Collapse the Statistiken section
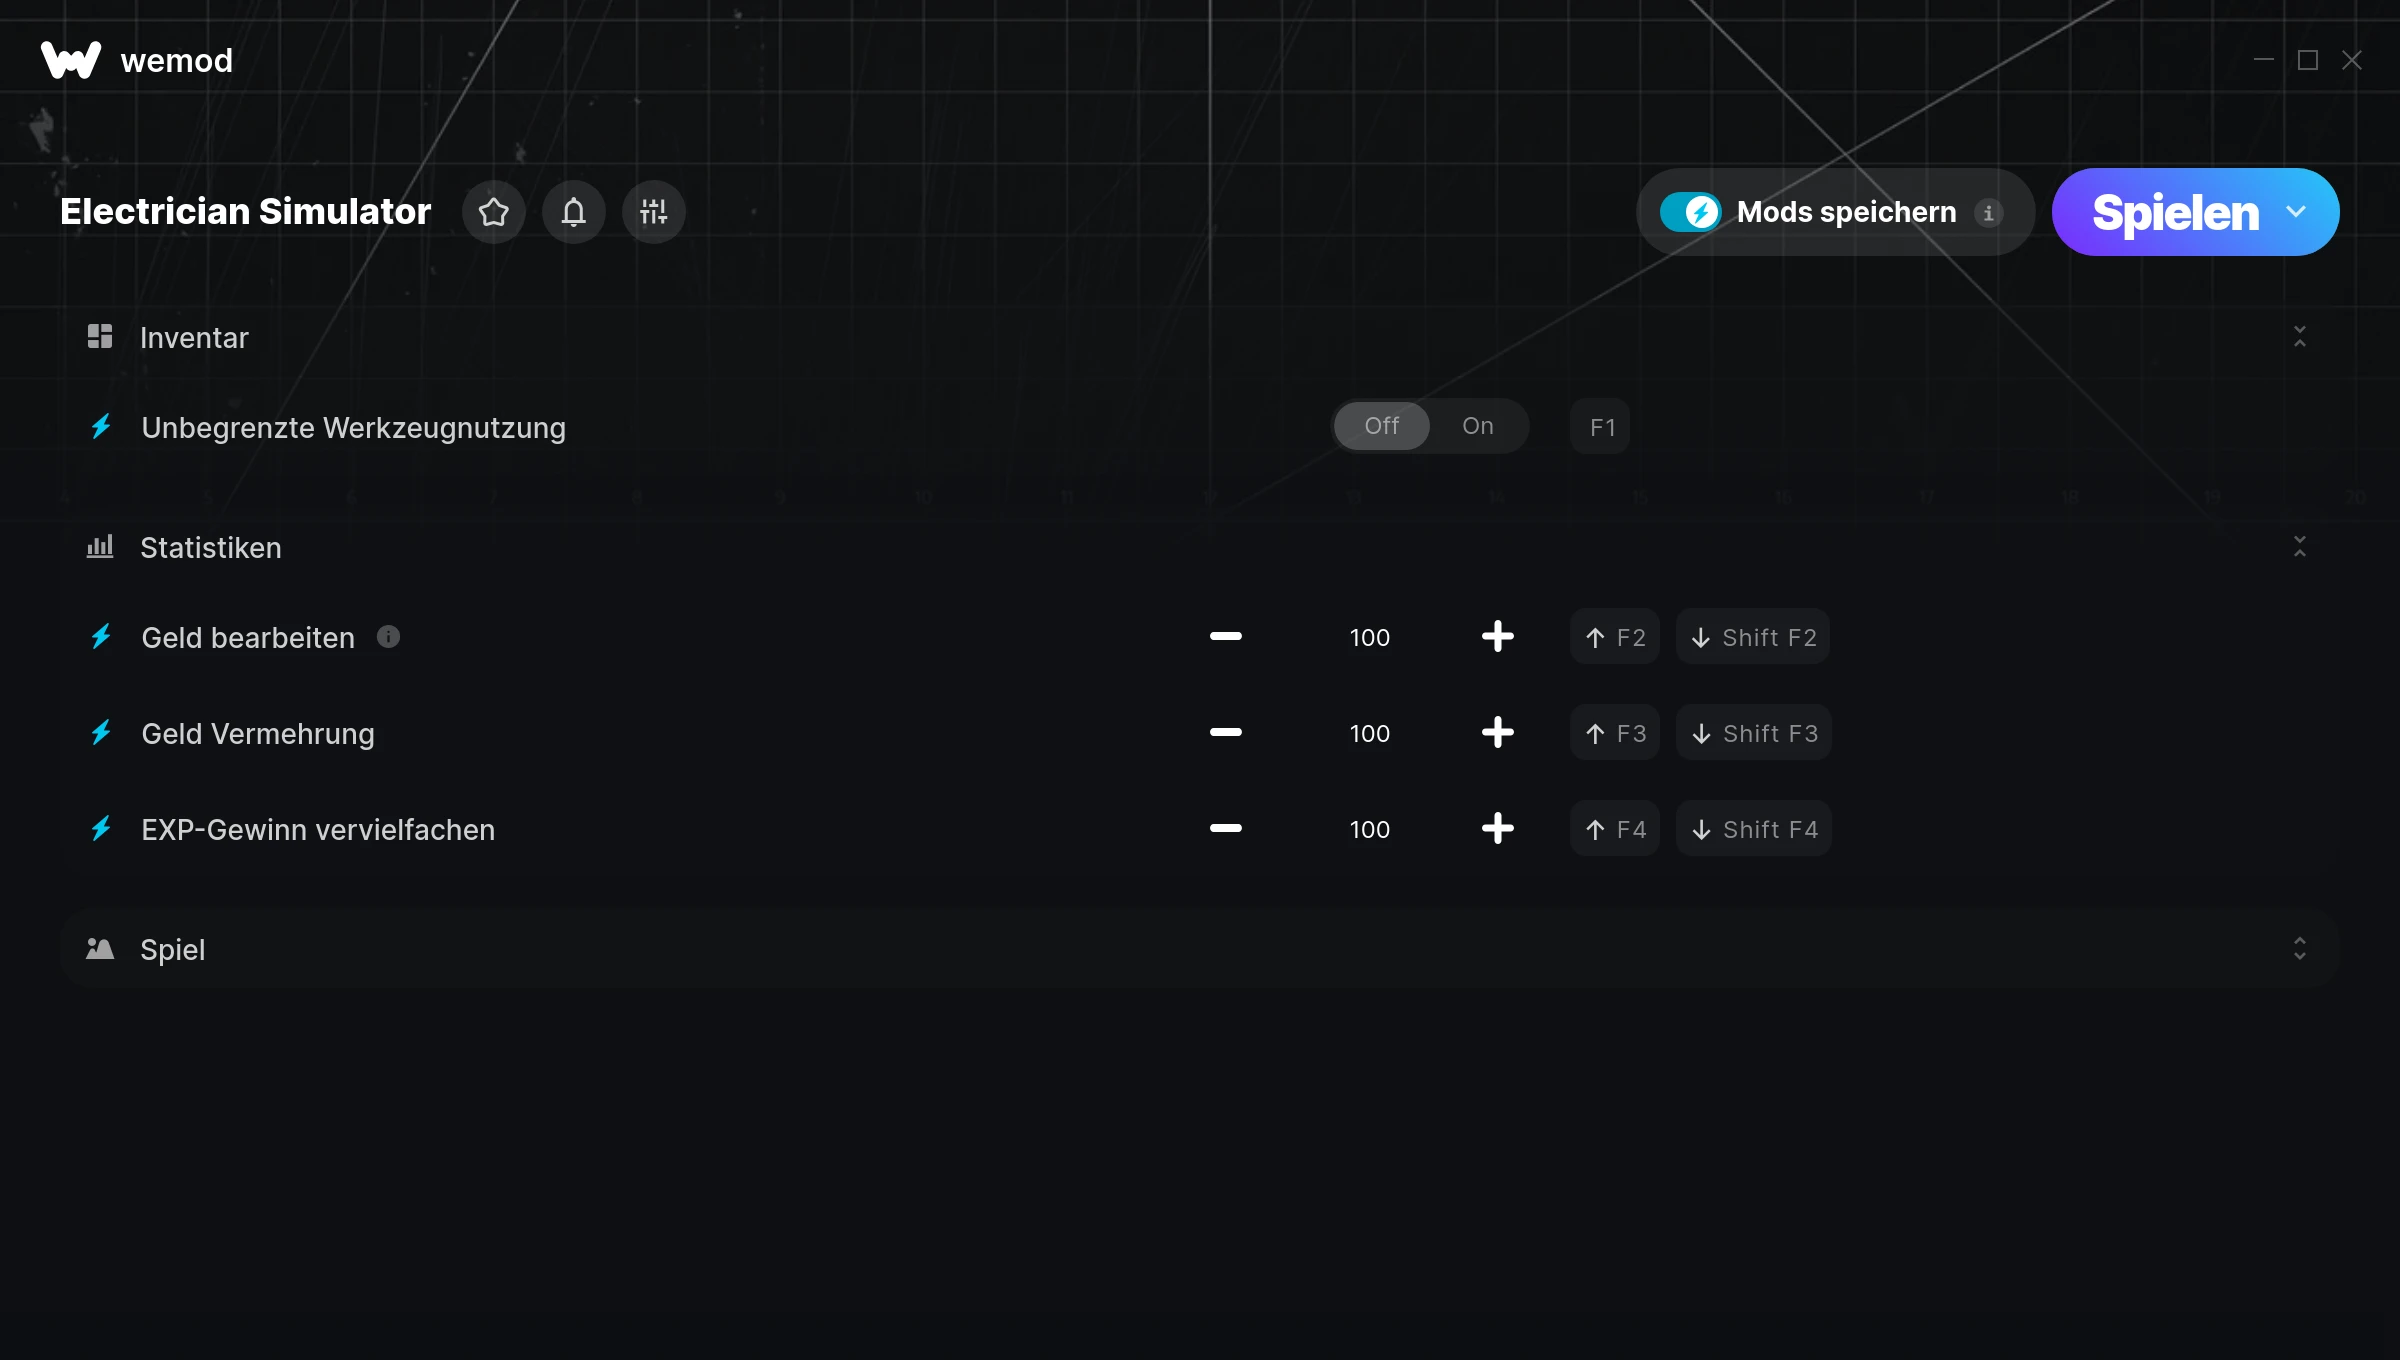 [x=2299, y=547]
